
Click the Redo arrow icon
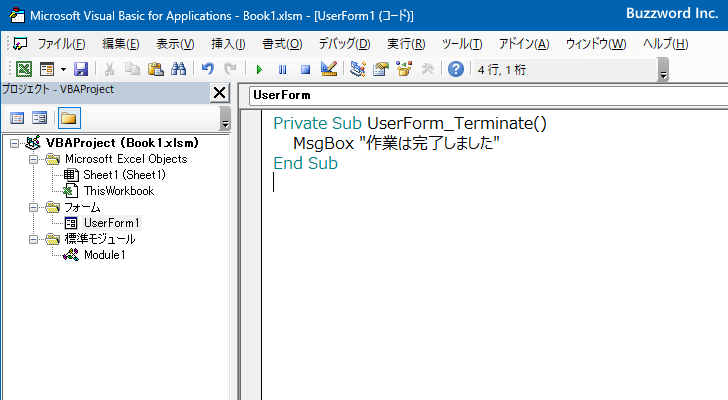(230, 70)
